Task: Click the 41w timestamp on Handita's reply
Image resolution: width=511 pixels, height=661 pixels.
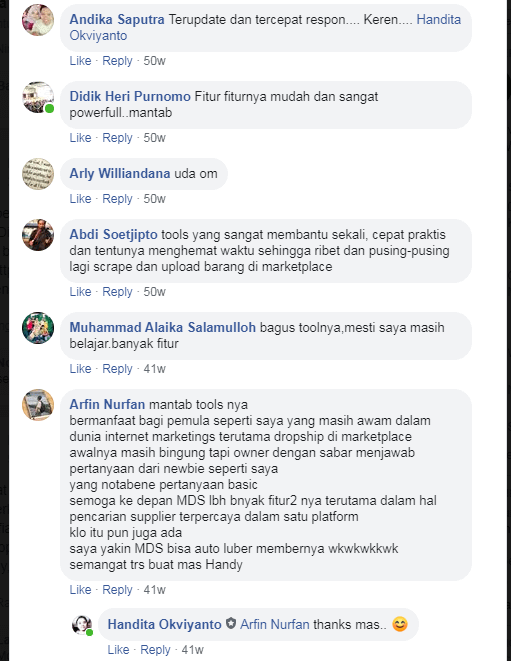Action: 192,650
